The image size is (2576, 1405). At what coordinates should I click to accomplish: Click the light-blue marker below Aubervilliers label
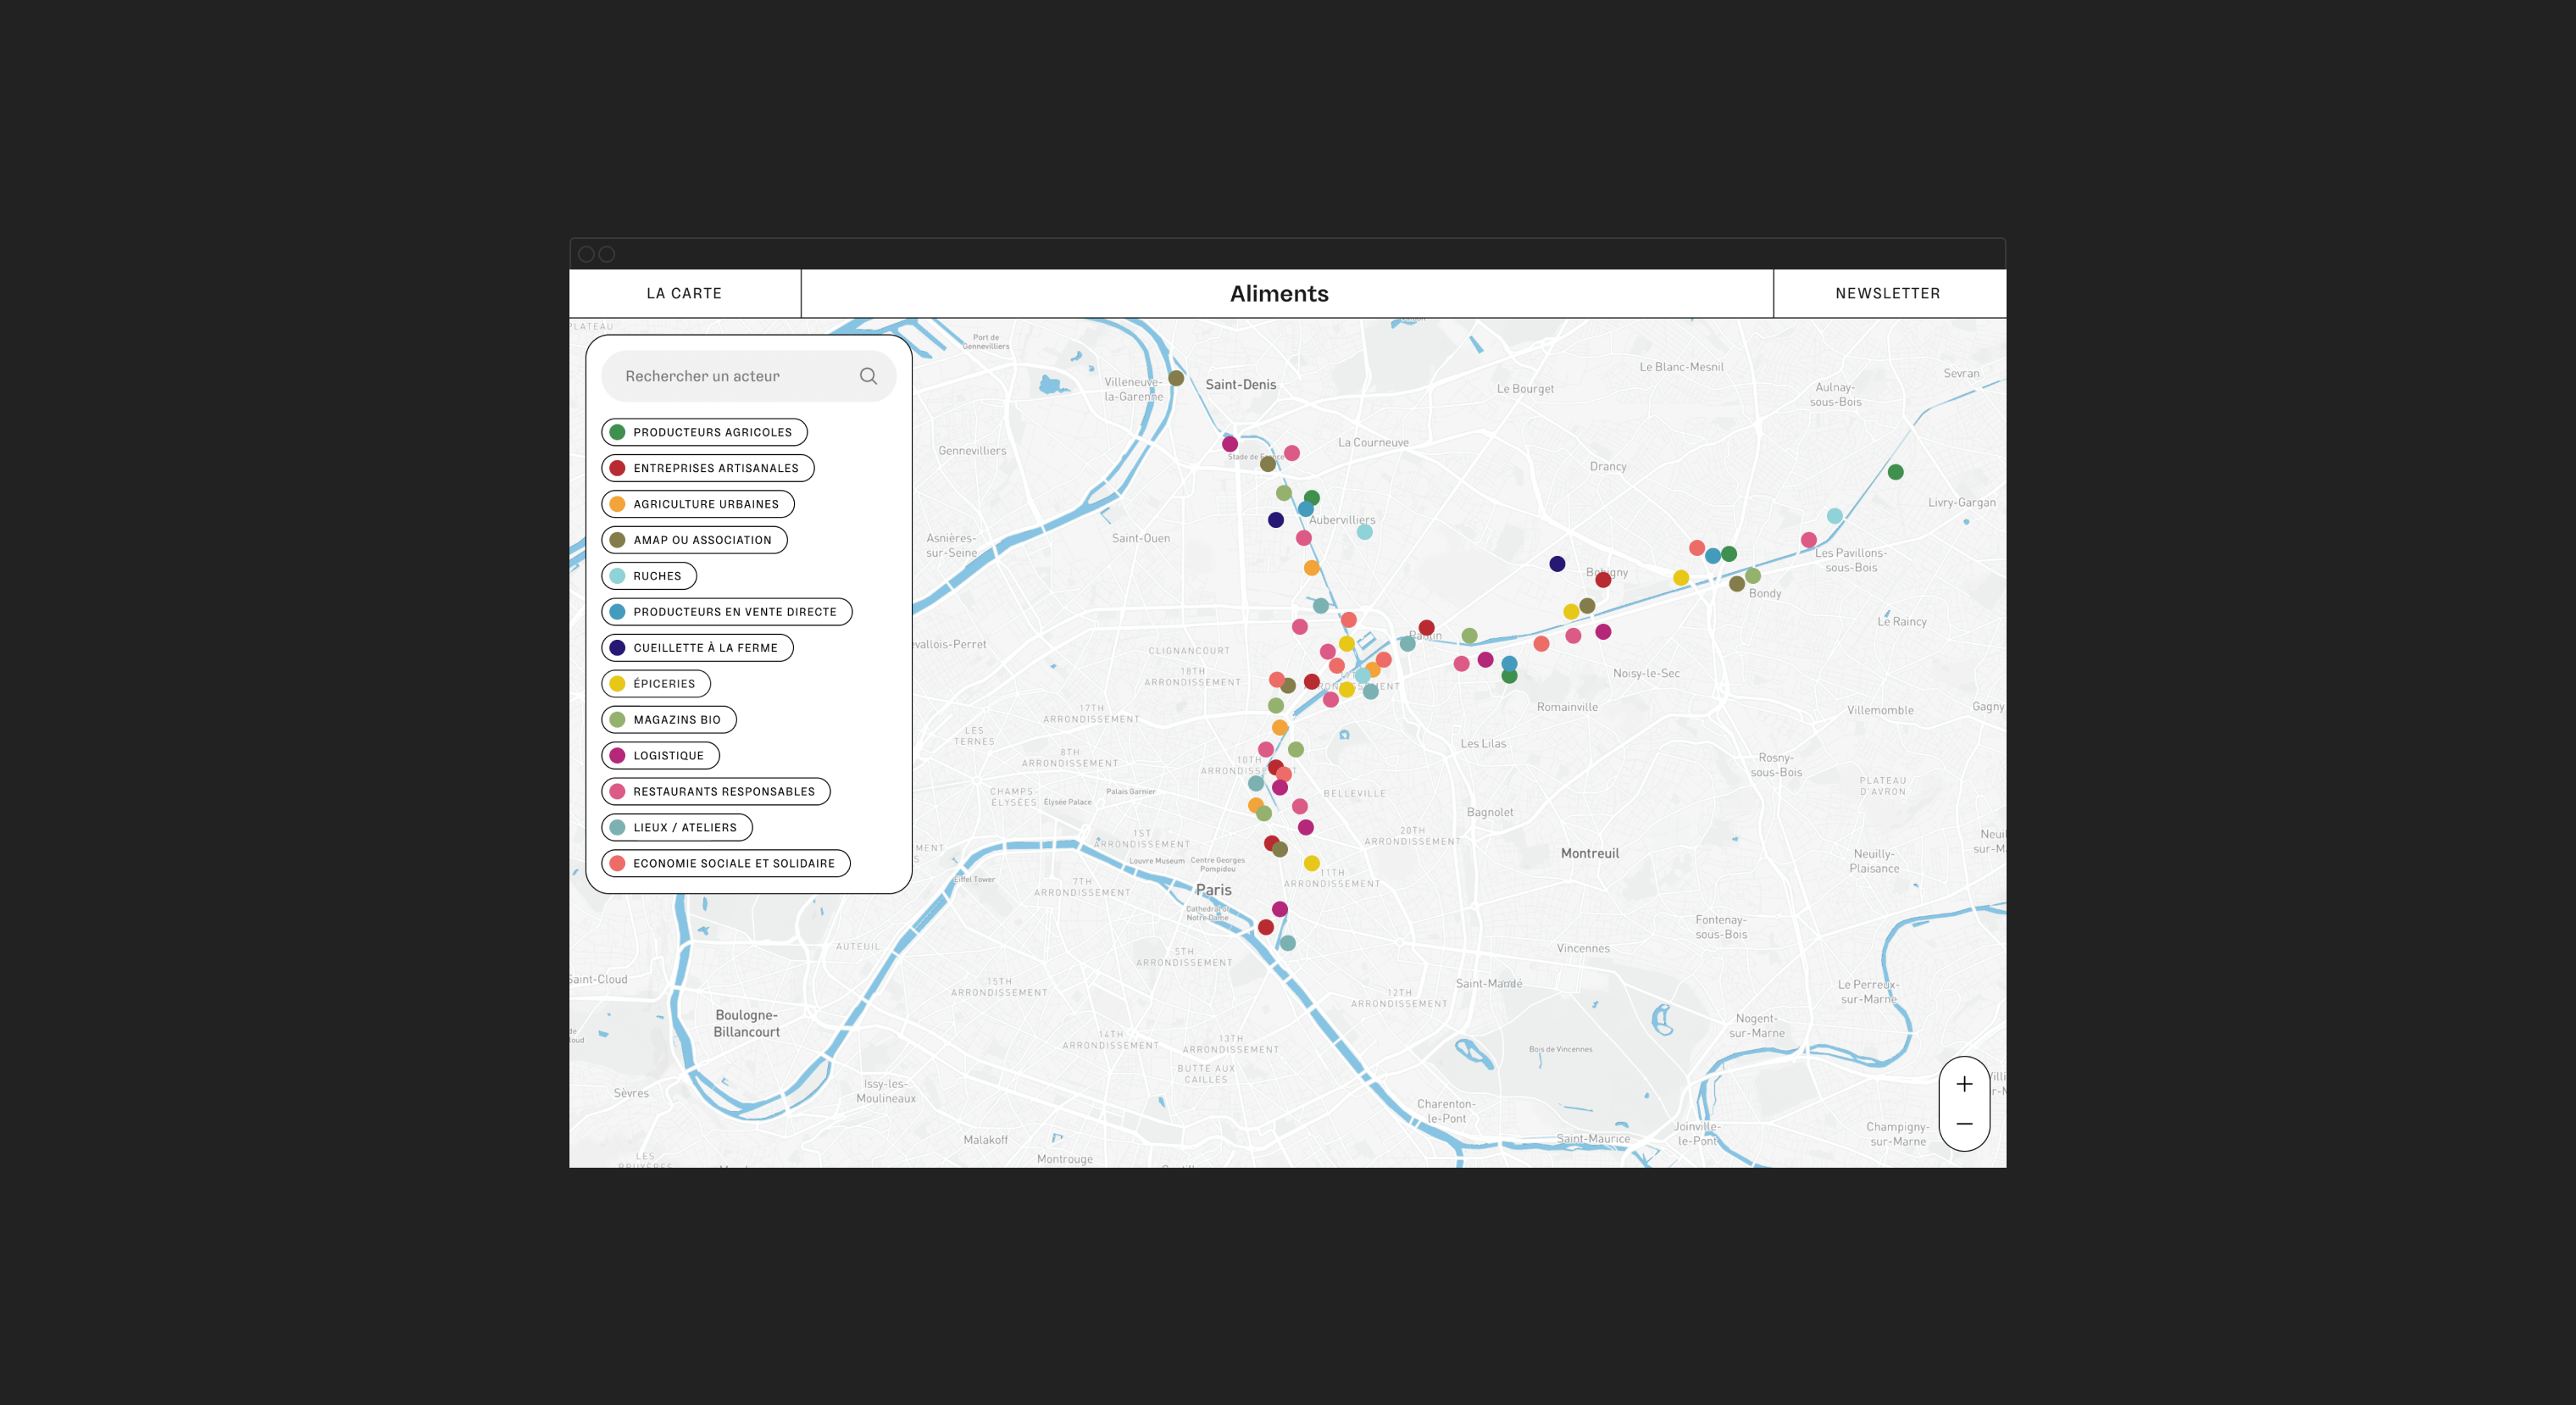(x=1364, y=532)
